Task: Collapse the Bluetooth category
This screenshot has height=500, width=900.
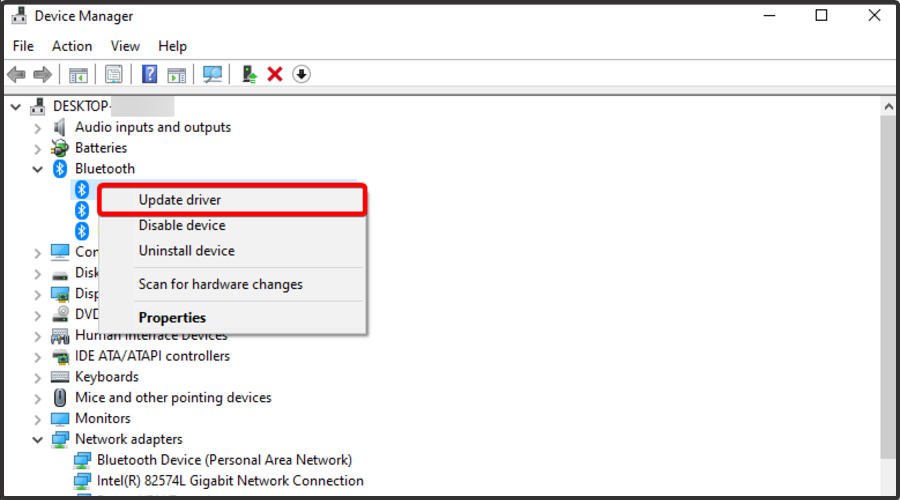Action: pos(38,169)
